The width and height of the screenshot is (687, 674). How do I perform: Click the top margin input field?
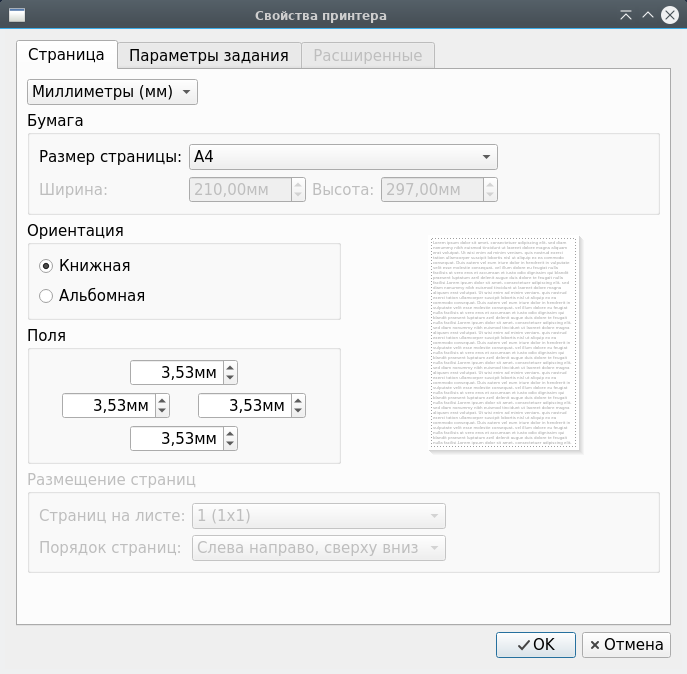[177, 373]
